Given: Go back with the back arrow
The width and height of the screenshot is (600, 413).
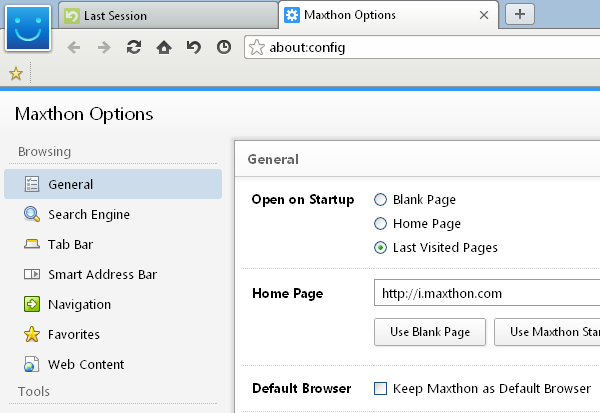Looking at the screenshot, I should tap(74, 47).
